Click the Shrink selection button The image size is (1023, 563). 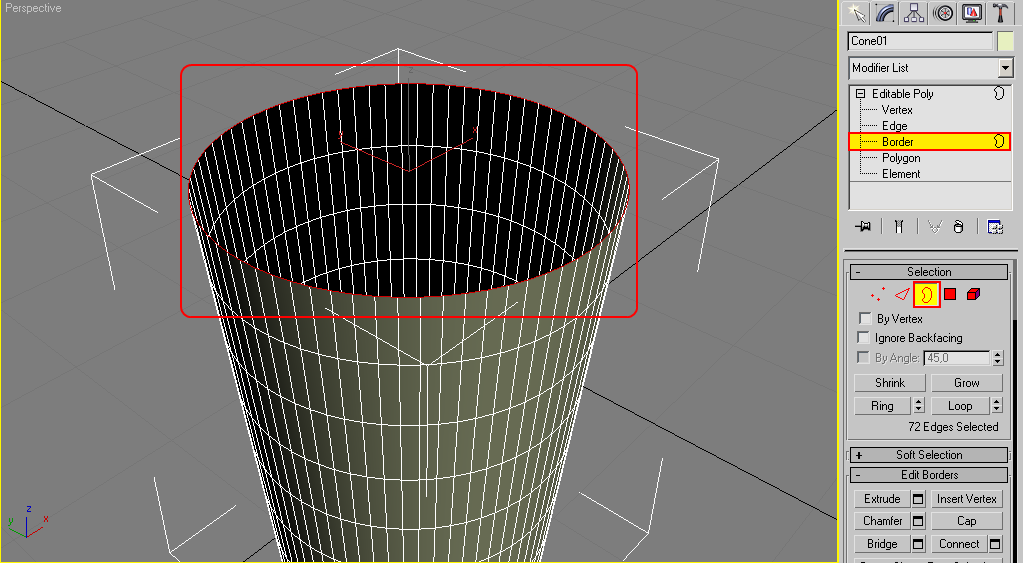pos(889,383)
